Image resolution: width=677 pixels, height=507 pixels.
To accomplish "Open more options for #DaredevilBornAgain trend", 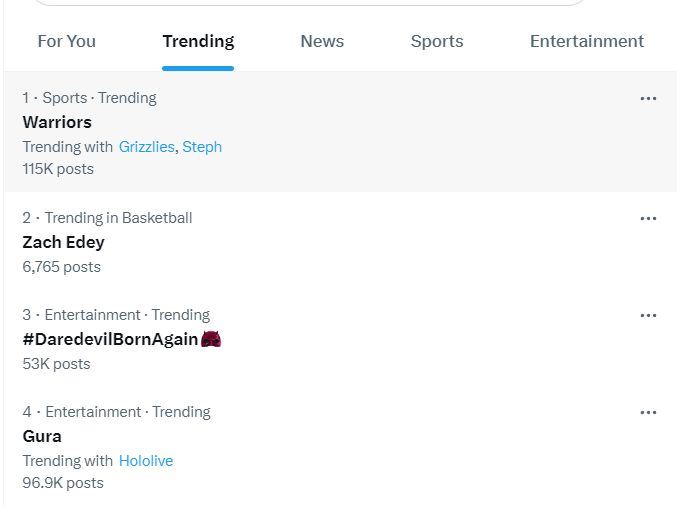I will coord(648,316).
